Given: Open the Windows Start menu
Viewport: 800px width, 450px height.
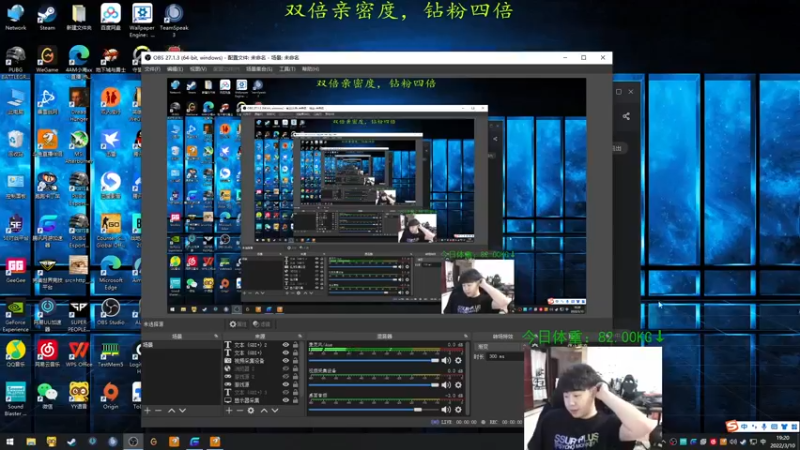Looking at the screenshot, I should [x=10, y=441].
